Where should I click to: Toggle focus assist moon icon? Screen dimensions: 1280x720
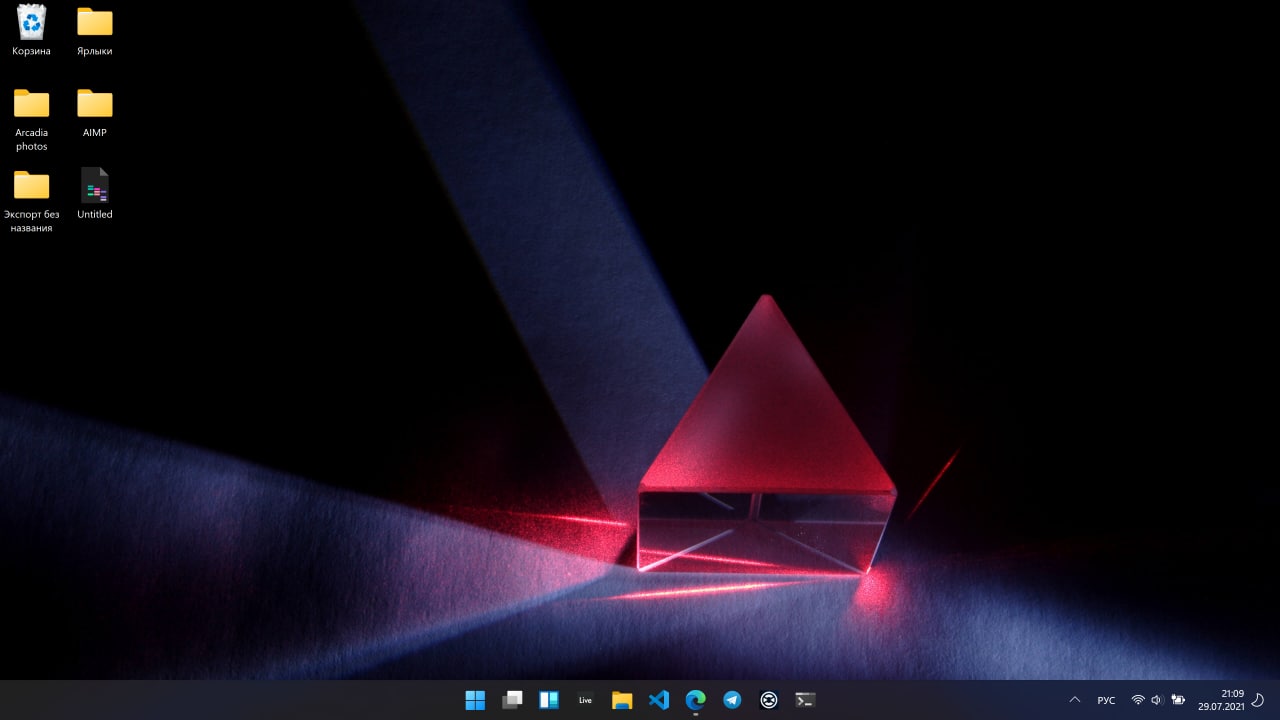tap(1259, 700)
